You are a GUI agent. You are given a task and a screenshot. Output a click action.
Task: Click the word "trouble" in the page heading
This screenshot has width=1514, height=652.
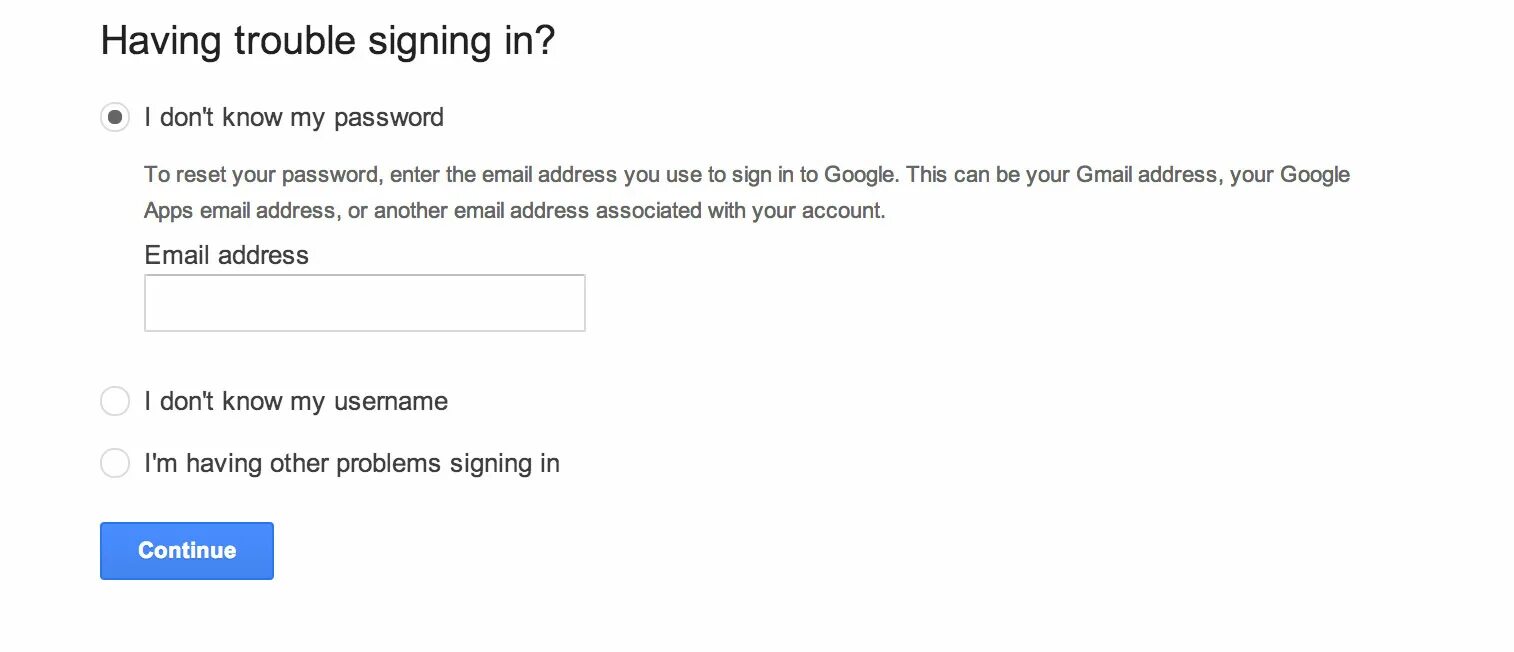(295, 42)
